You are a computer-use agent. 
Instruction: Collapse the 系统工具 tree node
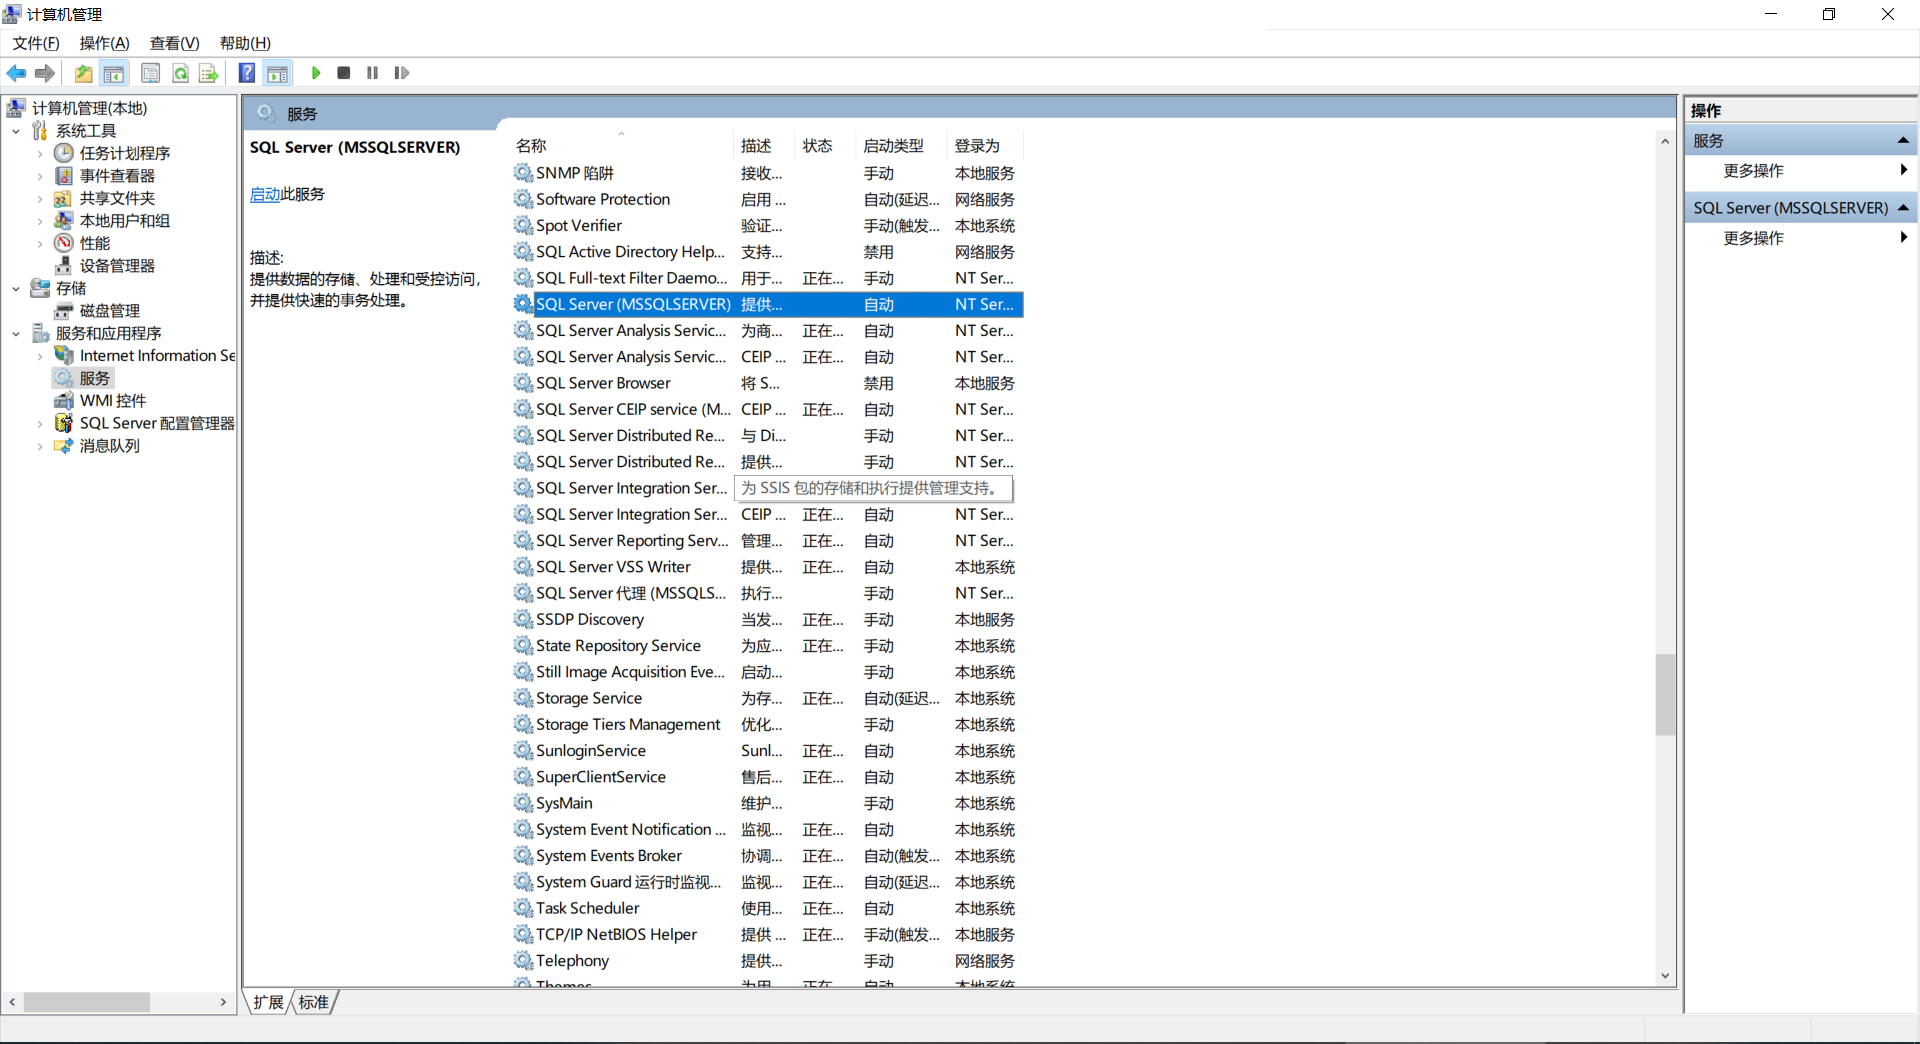click(x=16, y=131)
